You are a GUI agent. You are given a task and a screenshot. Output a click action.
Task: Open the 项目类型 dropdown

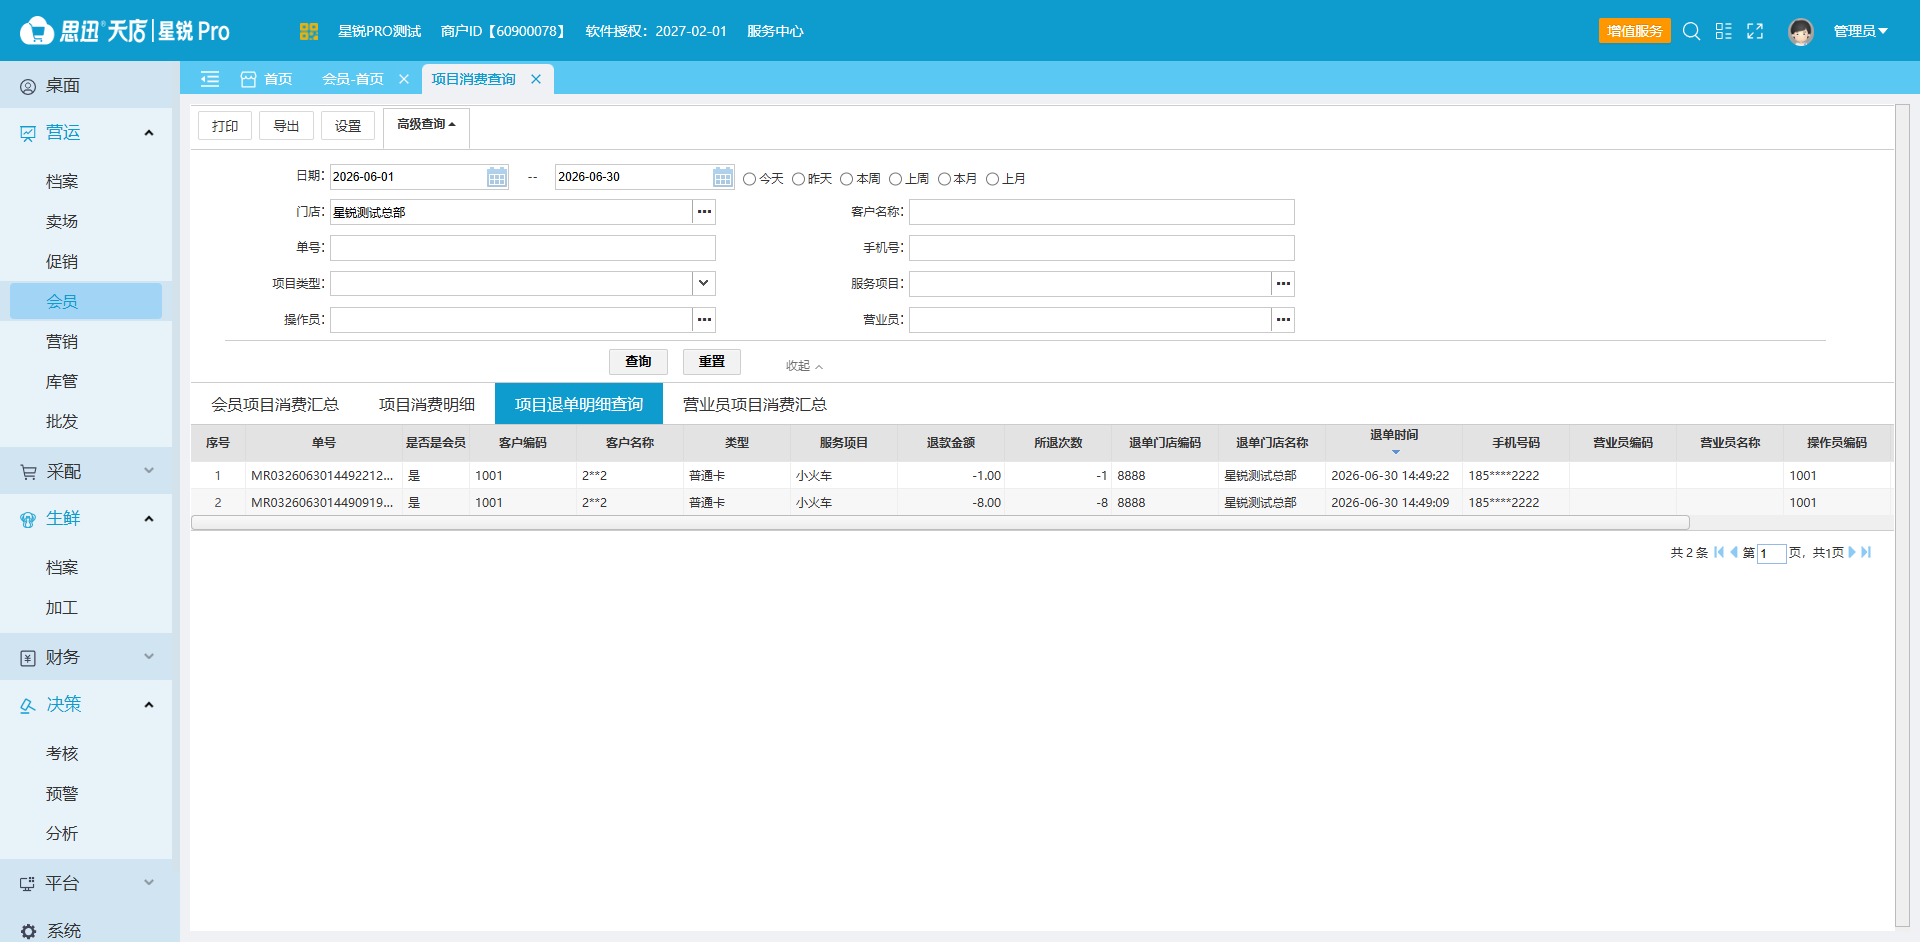tap(704, 284)
